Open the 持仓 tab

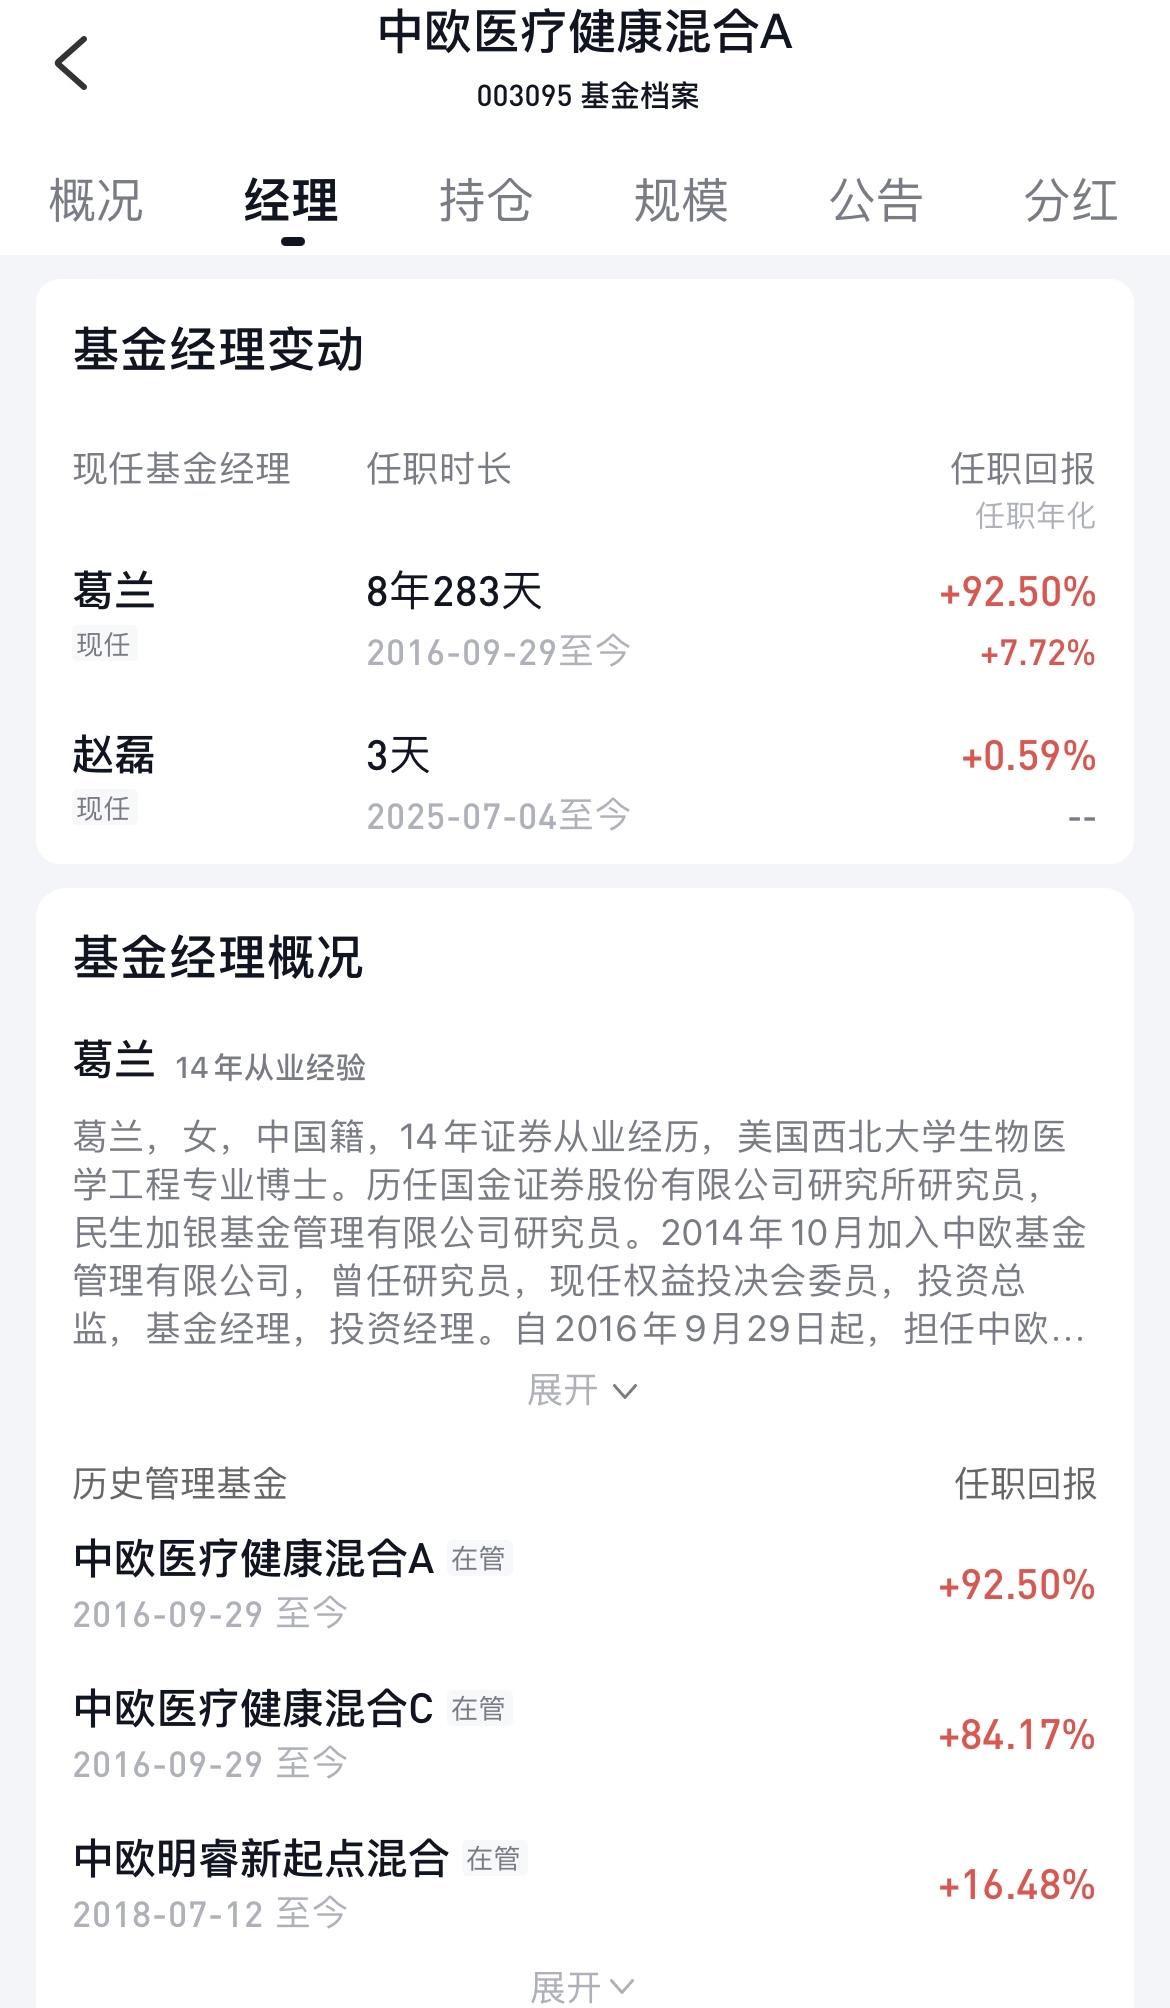point(486,200)
